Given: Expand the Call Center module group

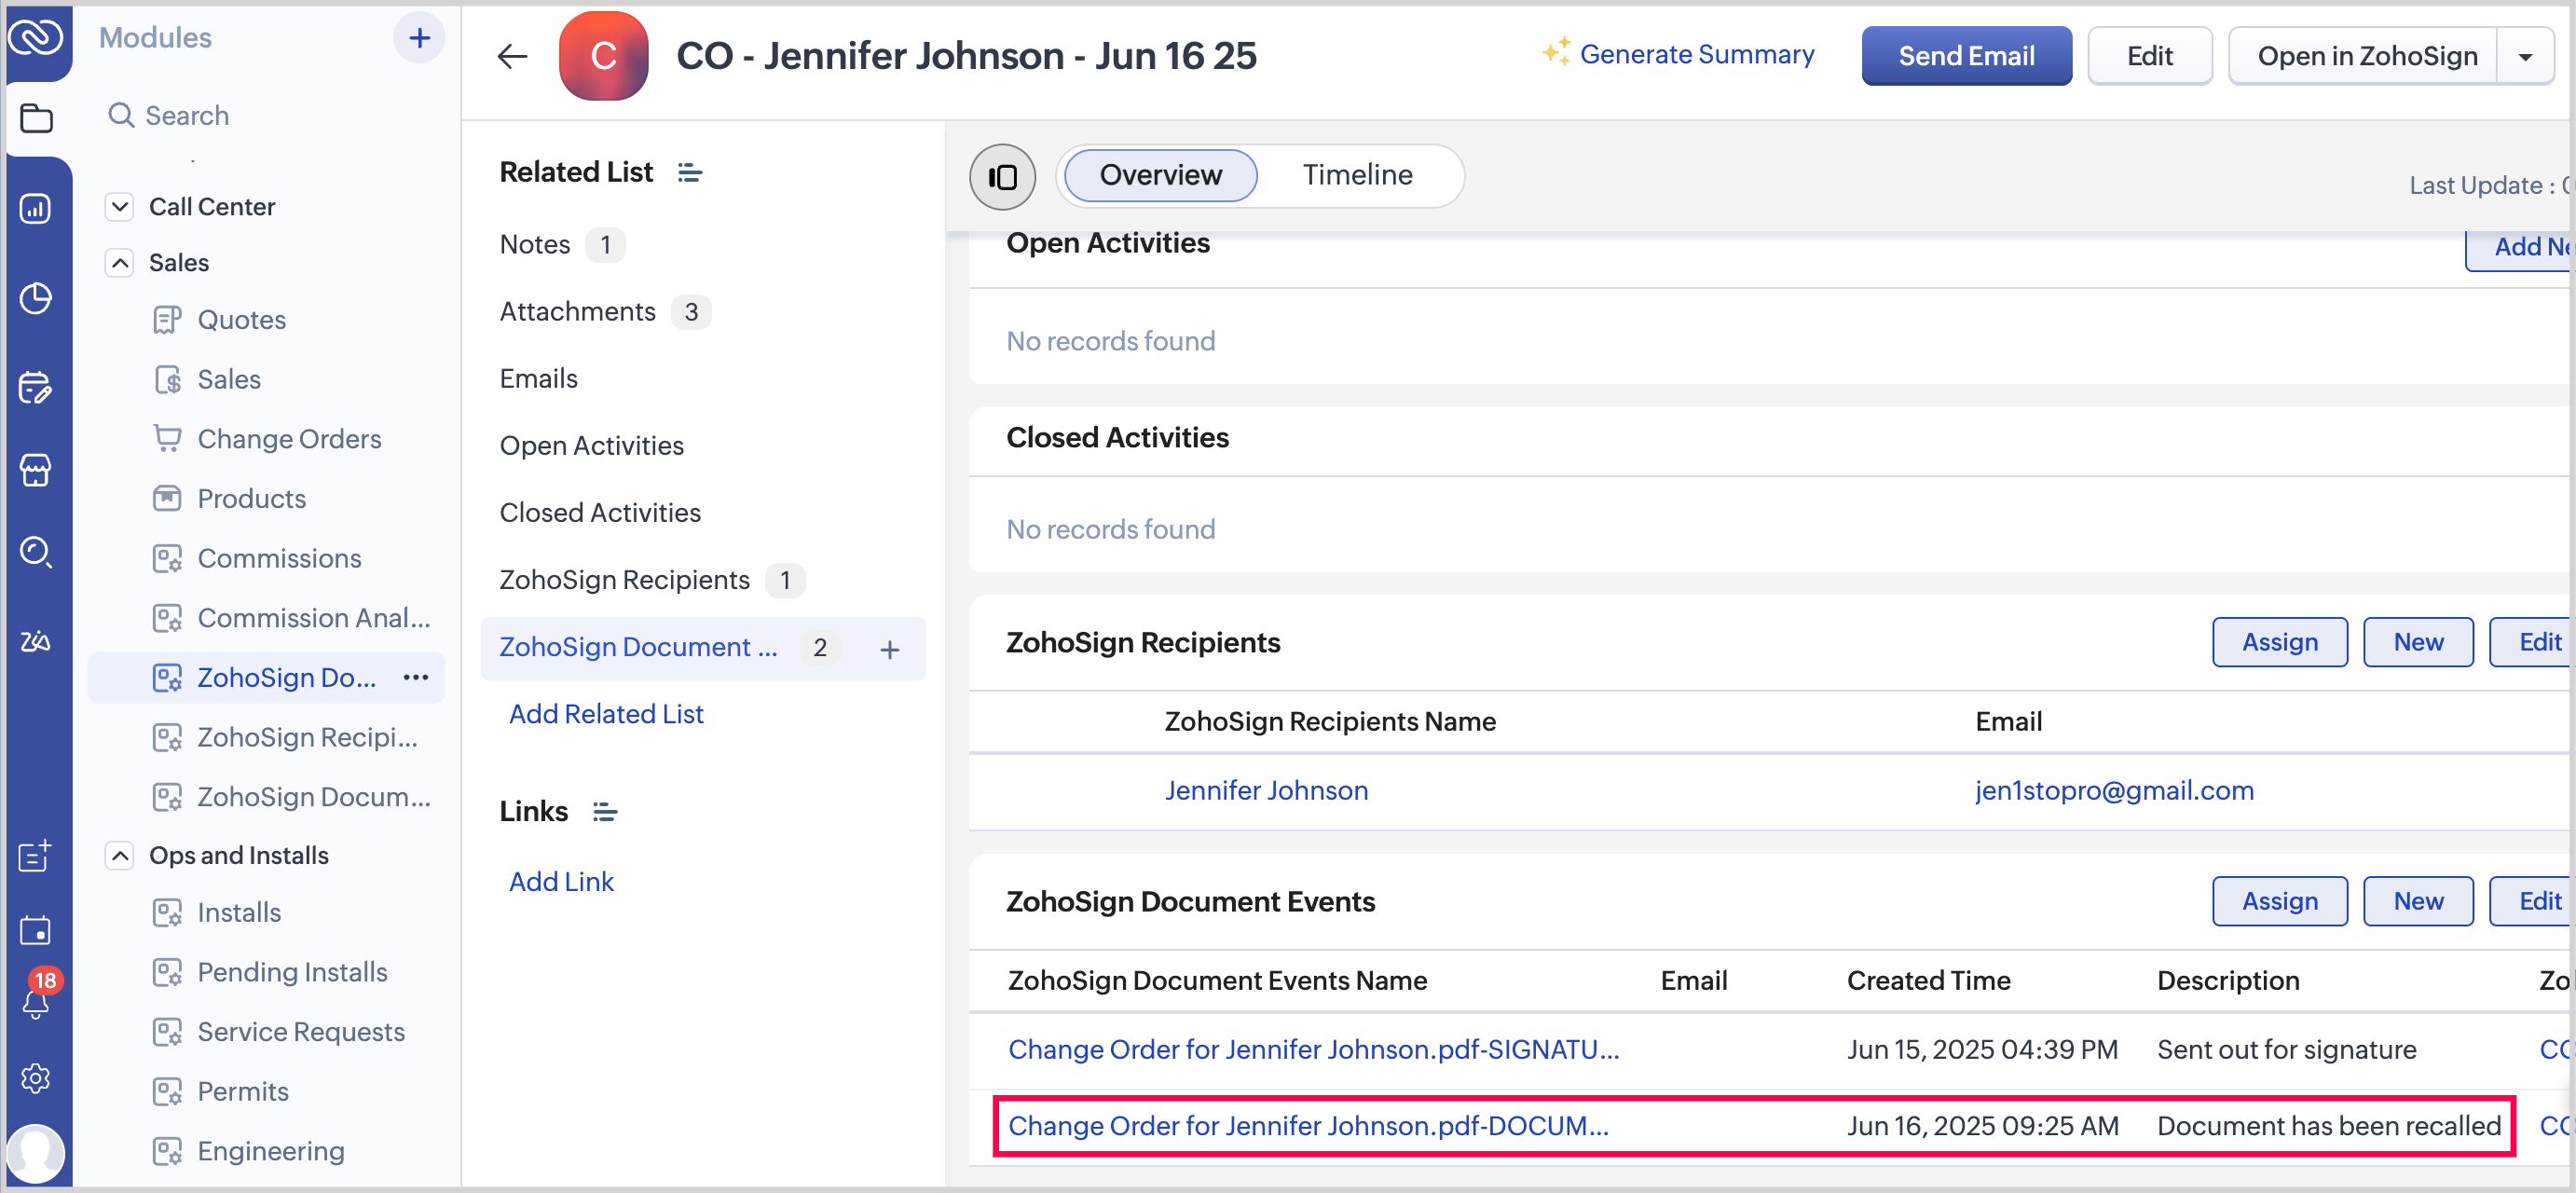Looking at the screenshot, I should click(120, 207).
